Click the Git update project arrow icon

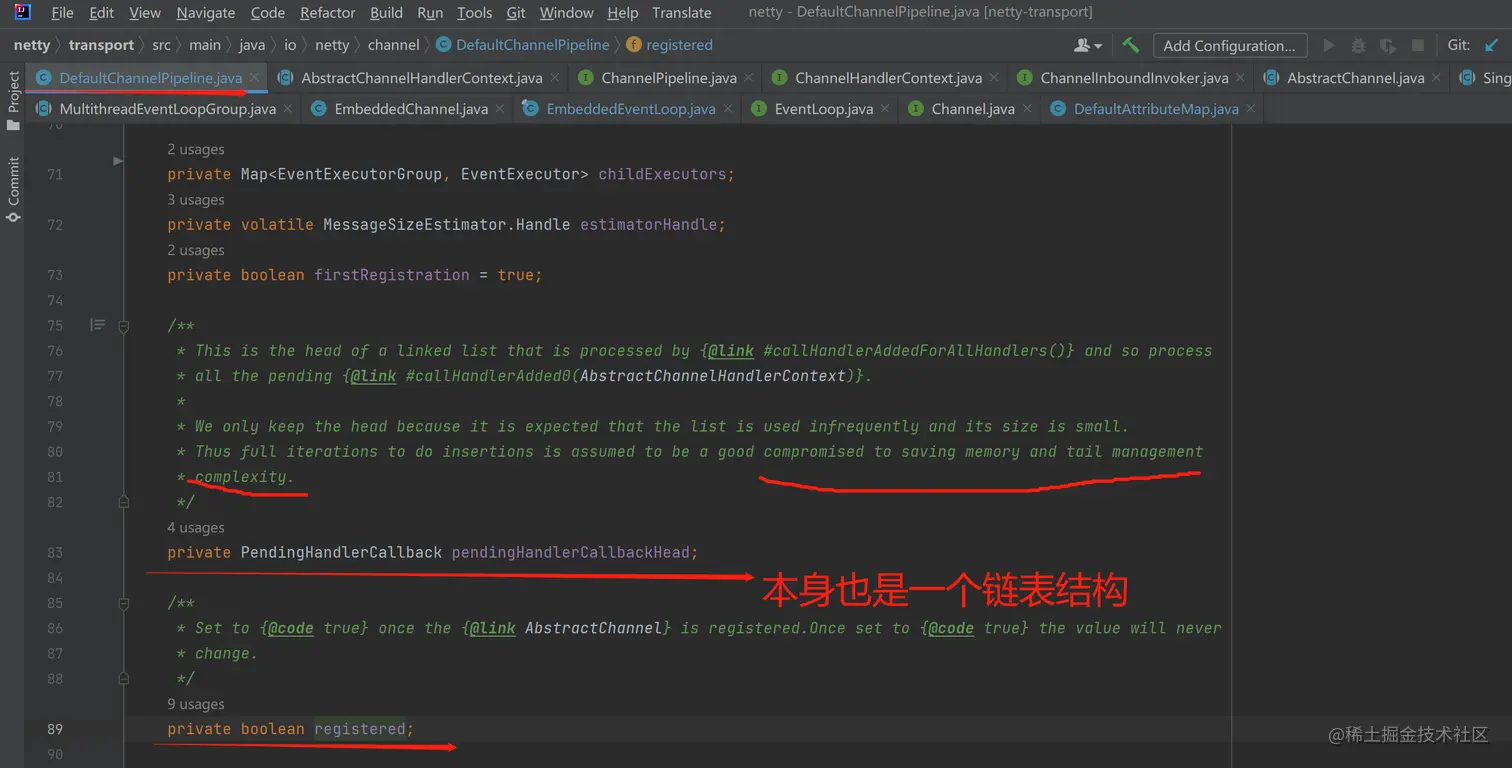point(1491,45)
